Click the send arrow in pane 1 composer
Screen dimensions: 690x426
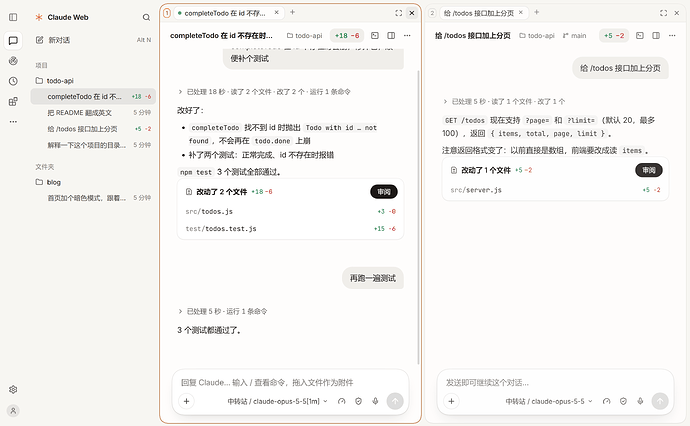click(395, 401)
